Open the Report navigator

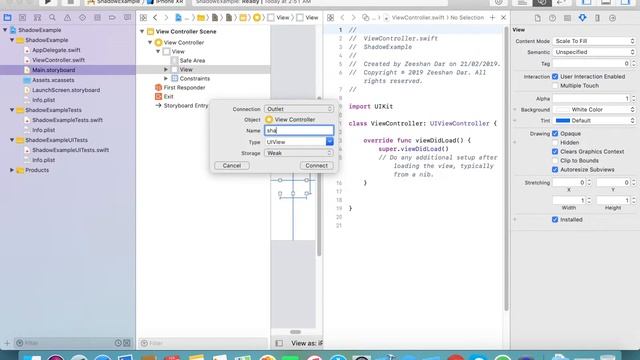(x=127, y=18)
